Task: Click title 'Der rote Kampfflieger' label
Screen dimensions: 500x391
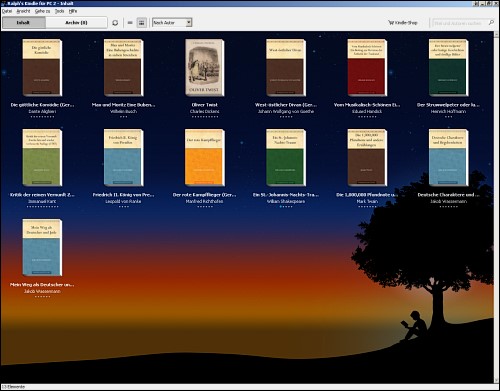Action: (205, 195)
